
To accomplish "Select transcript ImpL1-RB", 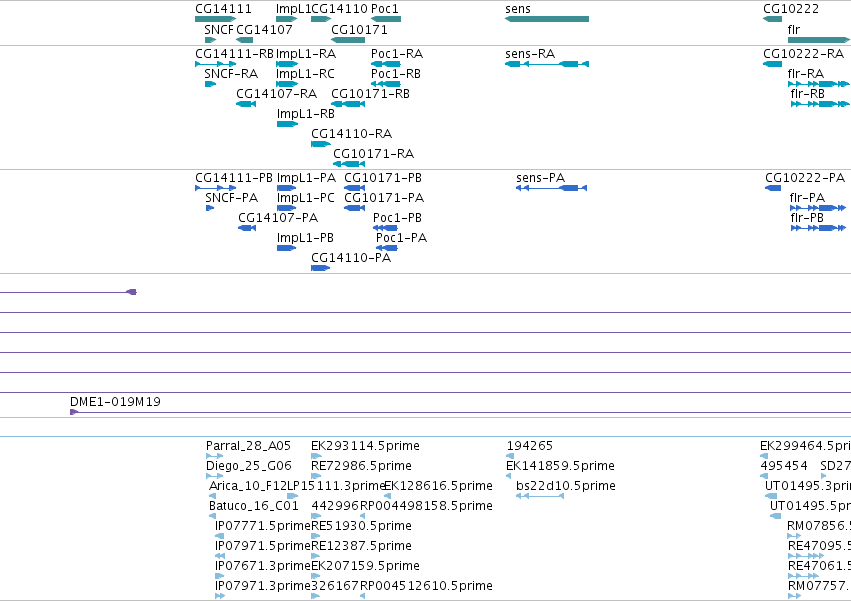I will point(288,124).
